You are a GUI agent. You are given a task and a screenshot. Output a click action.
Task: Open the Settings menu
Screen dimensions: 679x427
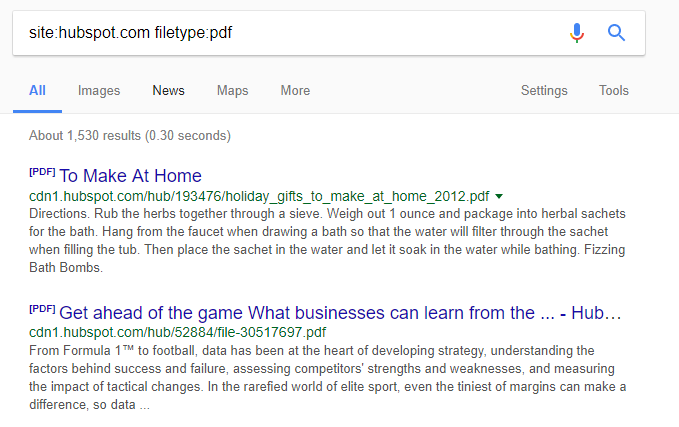pos(544,90)
